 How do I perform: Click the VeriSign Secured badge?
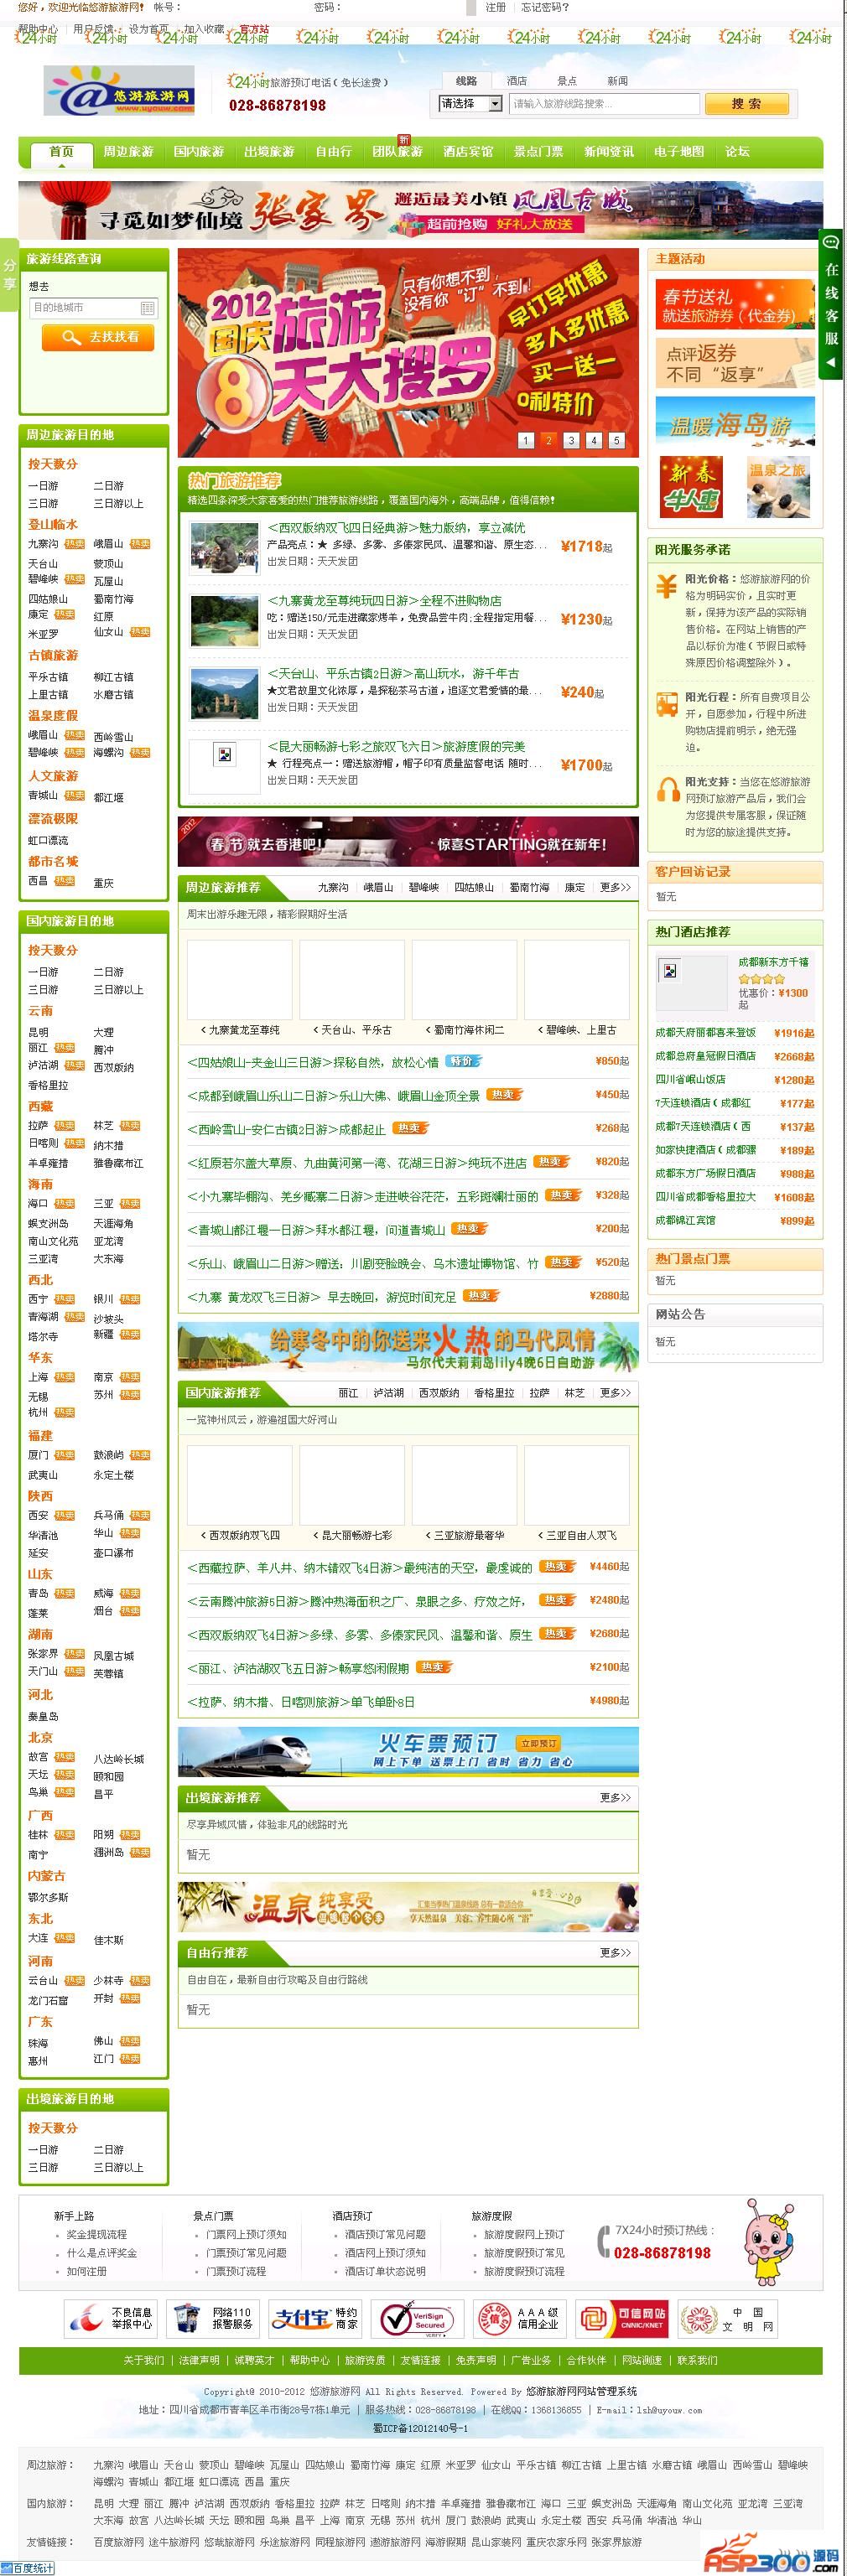[x=417, y=2318]
